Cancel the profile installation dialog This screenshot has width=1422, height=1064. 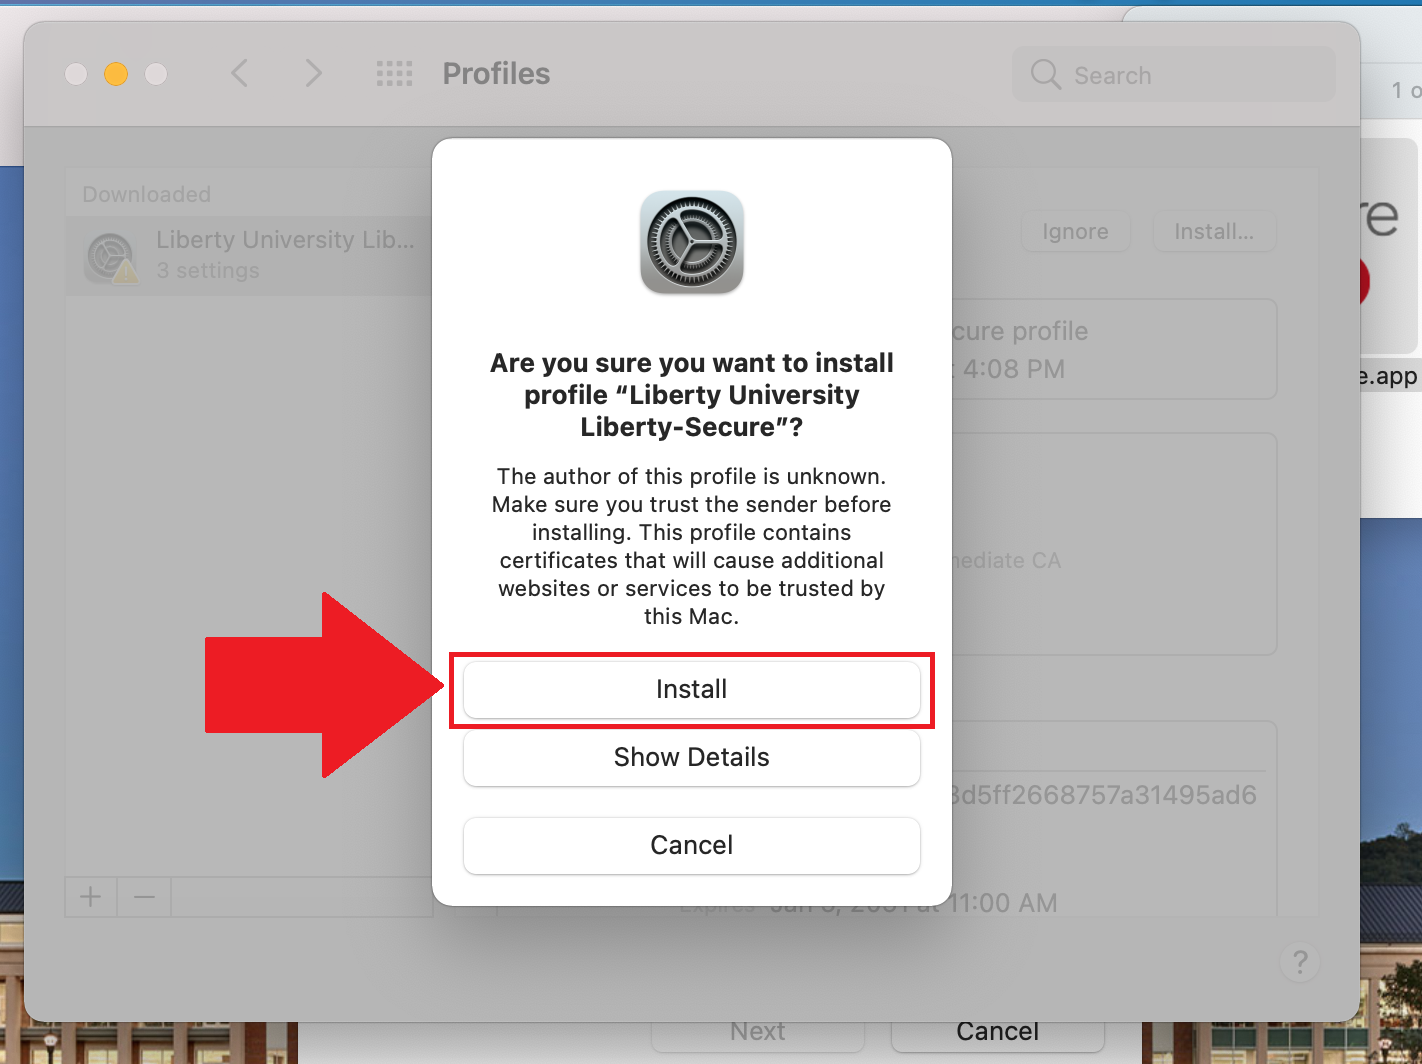(691, 845)
